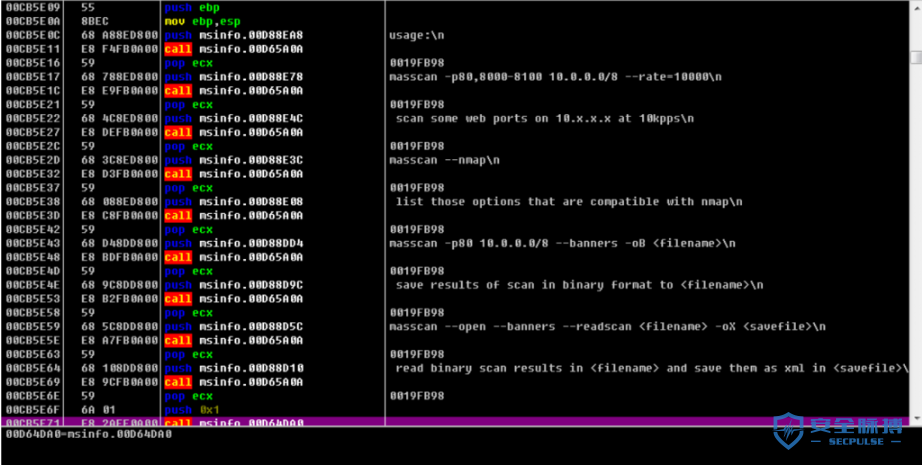Screen dimensions: 922x466
Task: Click the comment 'masscan -p80 10.0.0.0/8 --banners -oB <filename>'
Action: click(562, 243)
